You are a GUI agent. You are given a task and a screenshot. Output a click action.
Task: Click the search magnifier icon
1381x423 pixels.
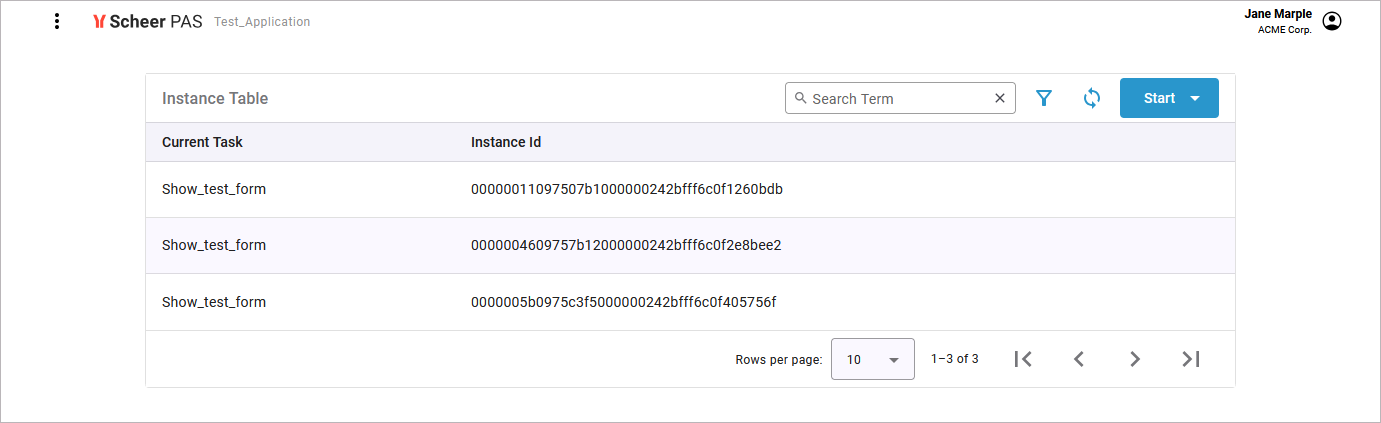800,98
